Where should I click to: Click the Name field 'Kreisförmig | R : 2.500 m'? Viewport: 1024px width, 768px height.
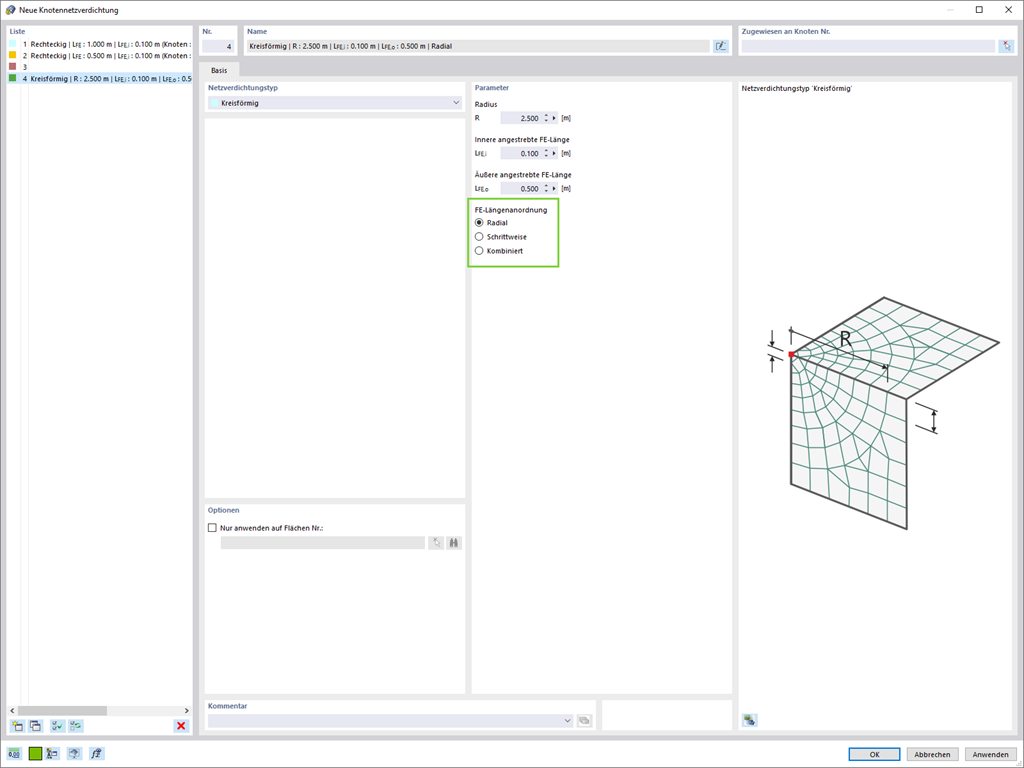pyautogui.click(x=478, y=46)
